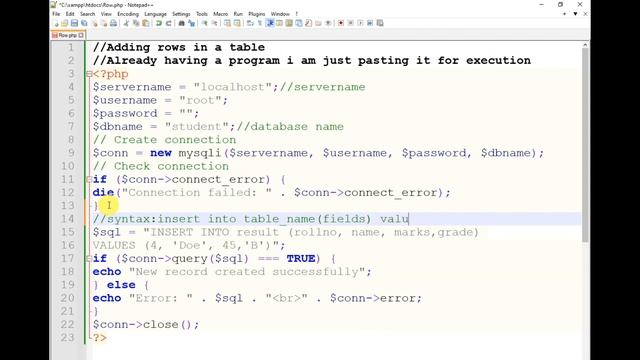Collapse the if block fold at line 17
Screen dimensions: 640x360
(89, 258)
